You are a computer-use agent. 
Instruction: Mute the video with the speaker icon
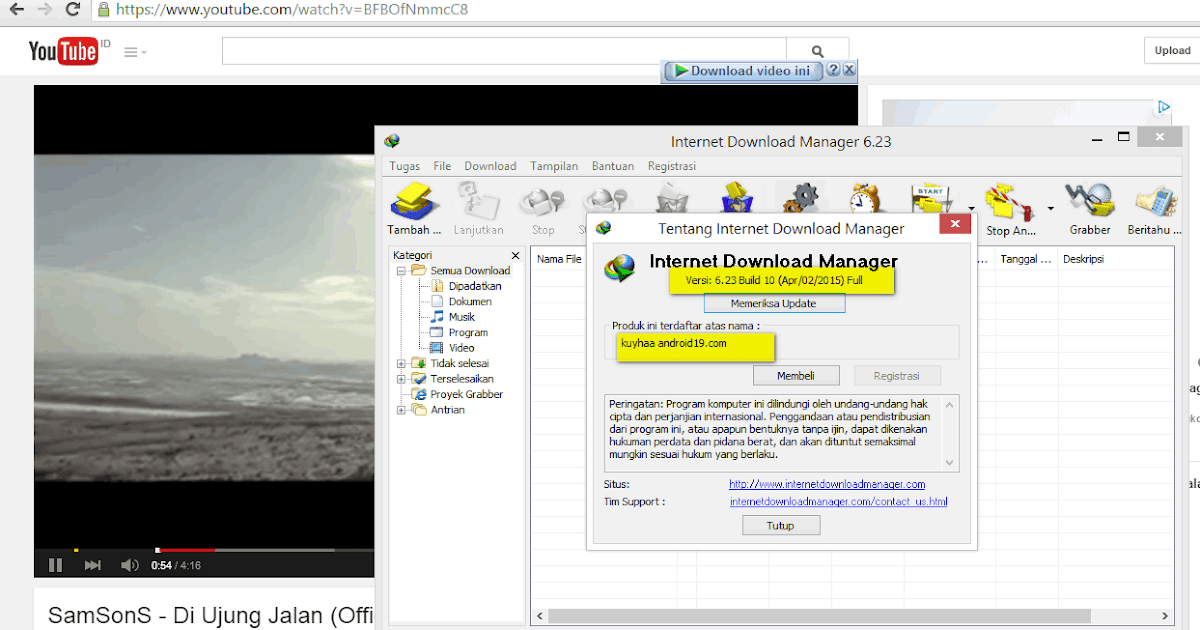click(x=129, y=564)
